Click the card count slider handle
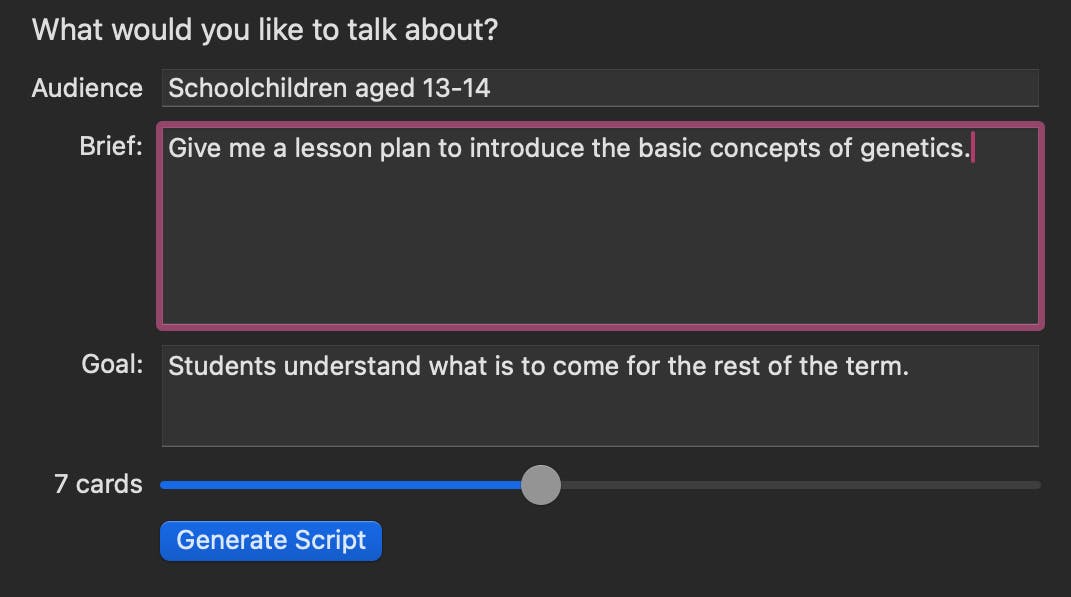This screenshot has height=597, width=1071. click(x=541, y=485)
